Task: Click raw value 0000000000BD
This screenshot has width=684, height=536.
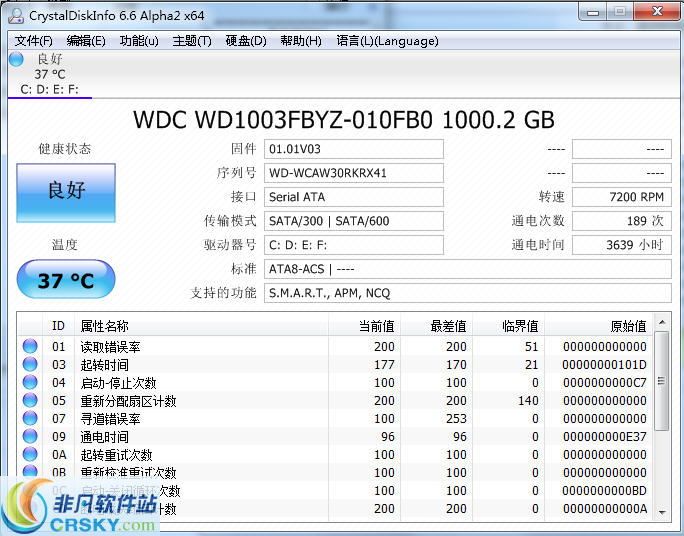Action: click(604, 491)
